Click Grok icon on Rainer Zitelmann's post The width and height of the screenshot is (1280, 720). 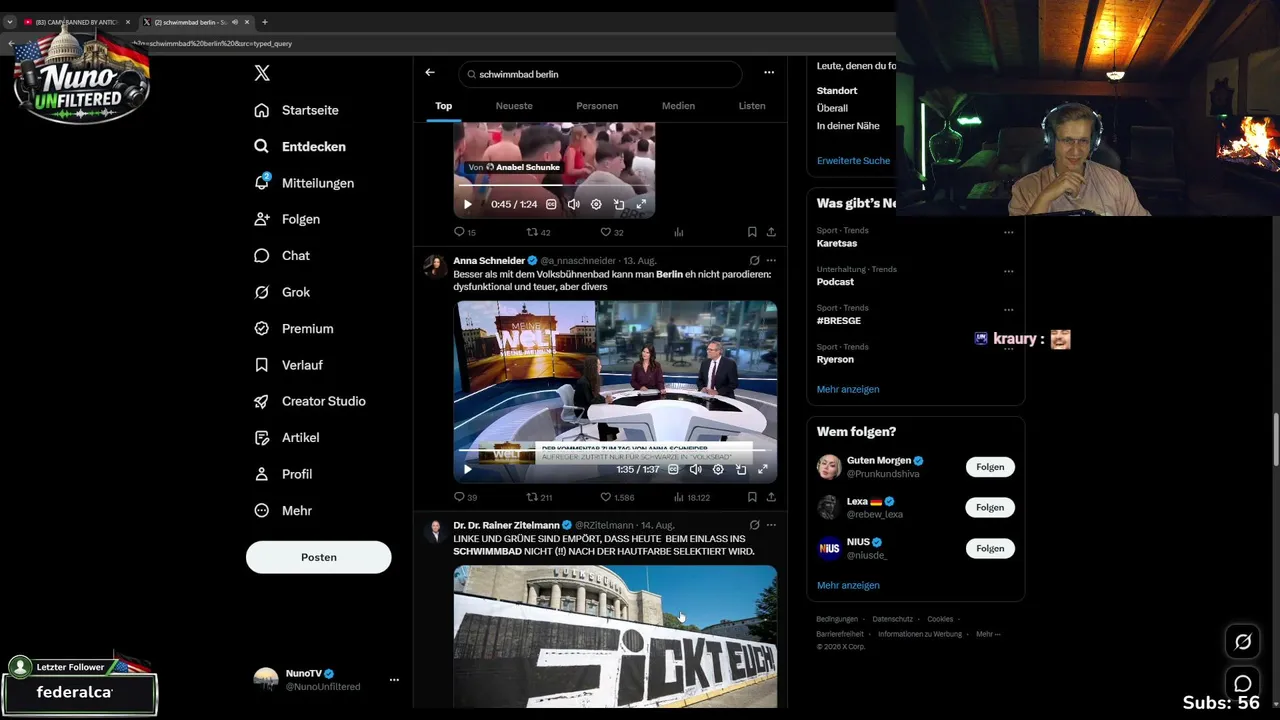pos(755,525)
